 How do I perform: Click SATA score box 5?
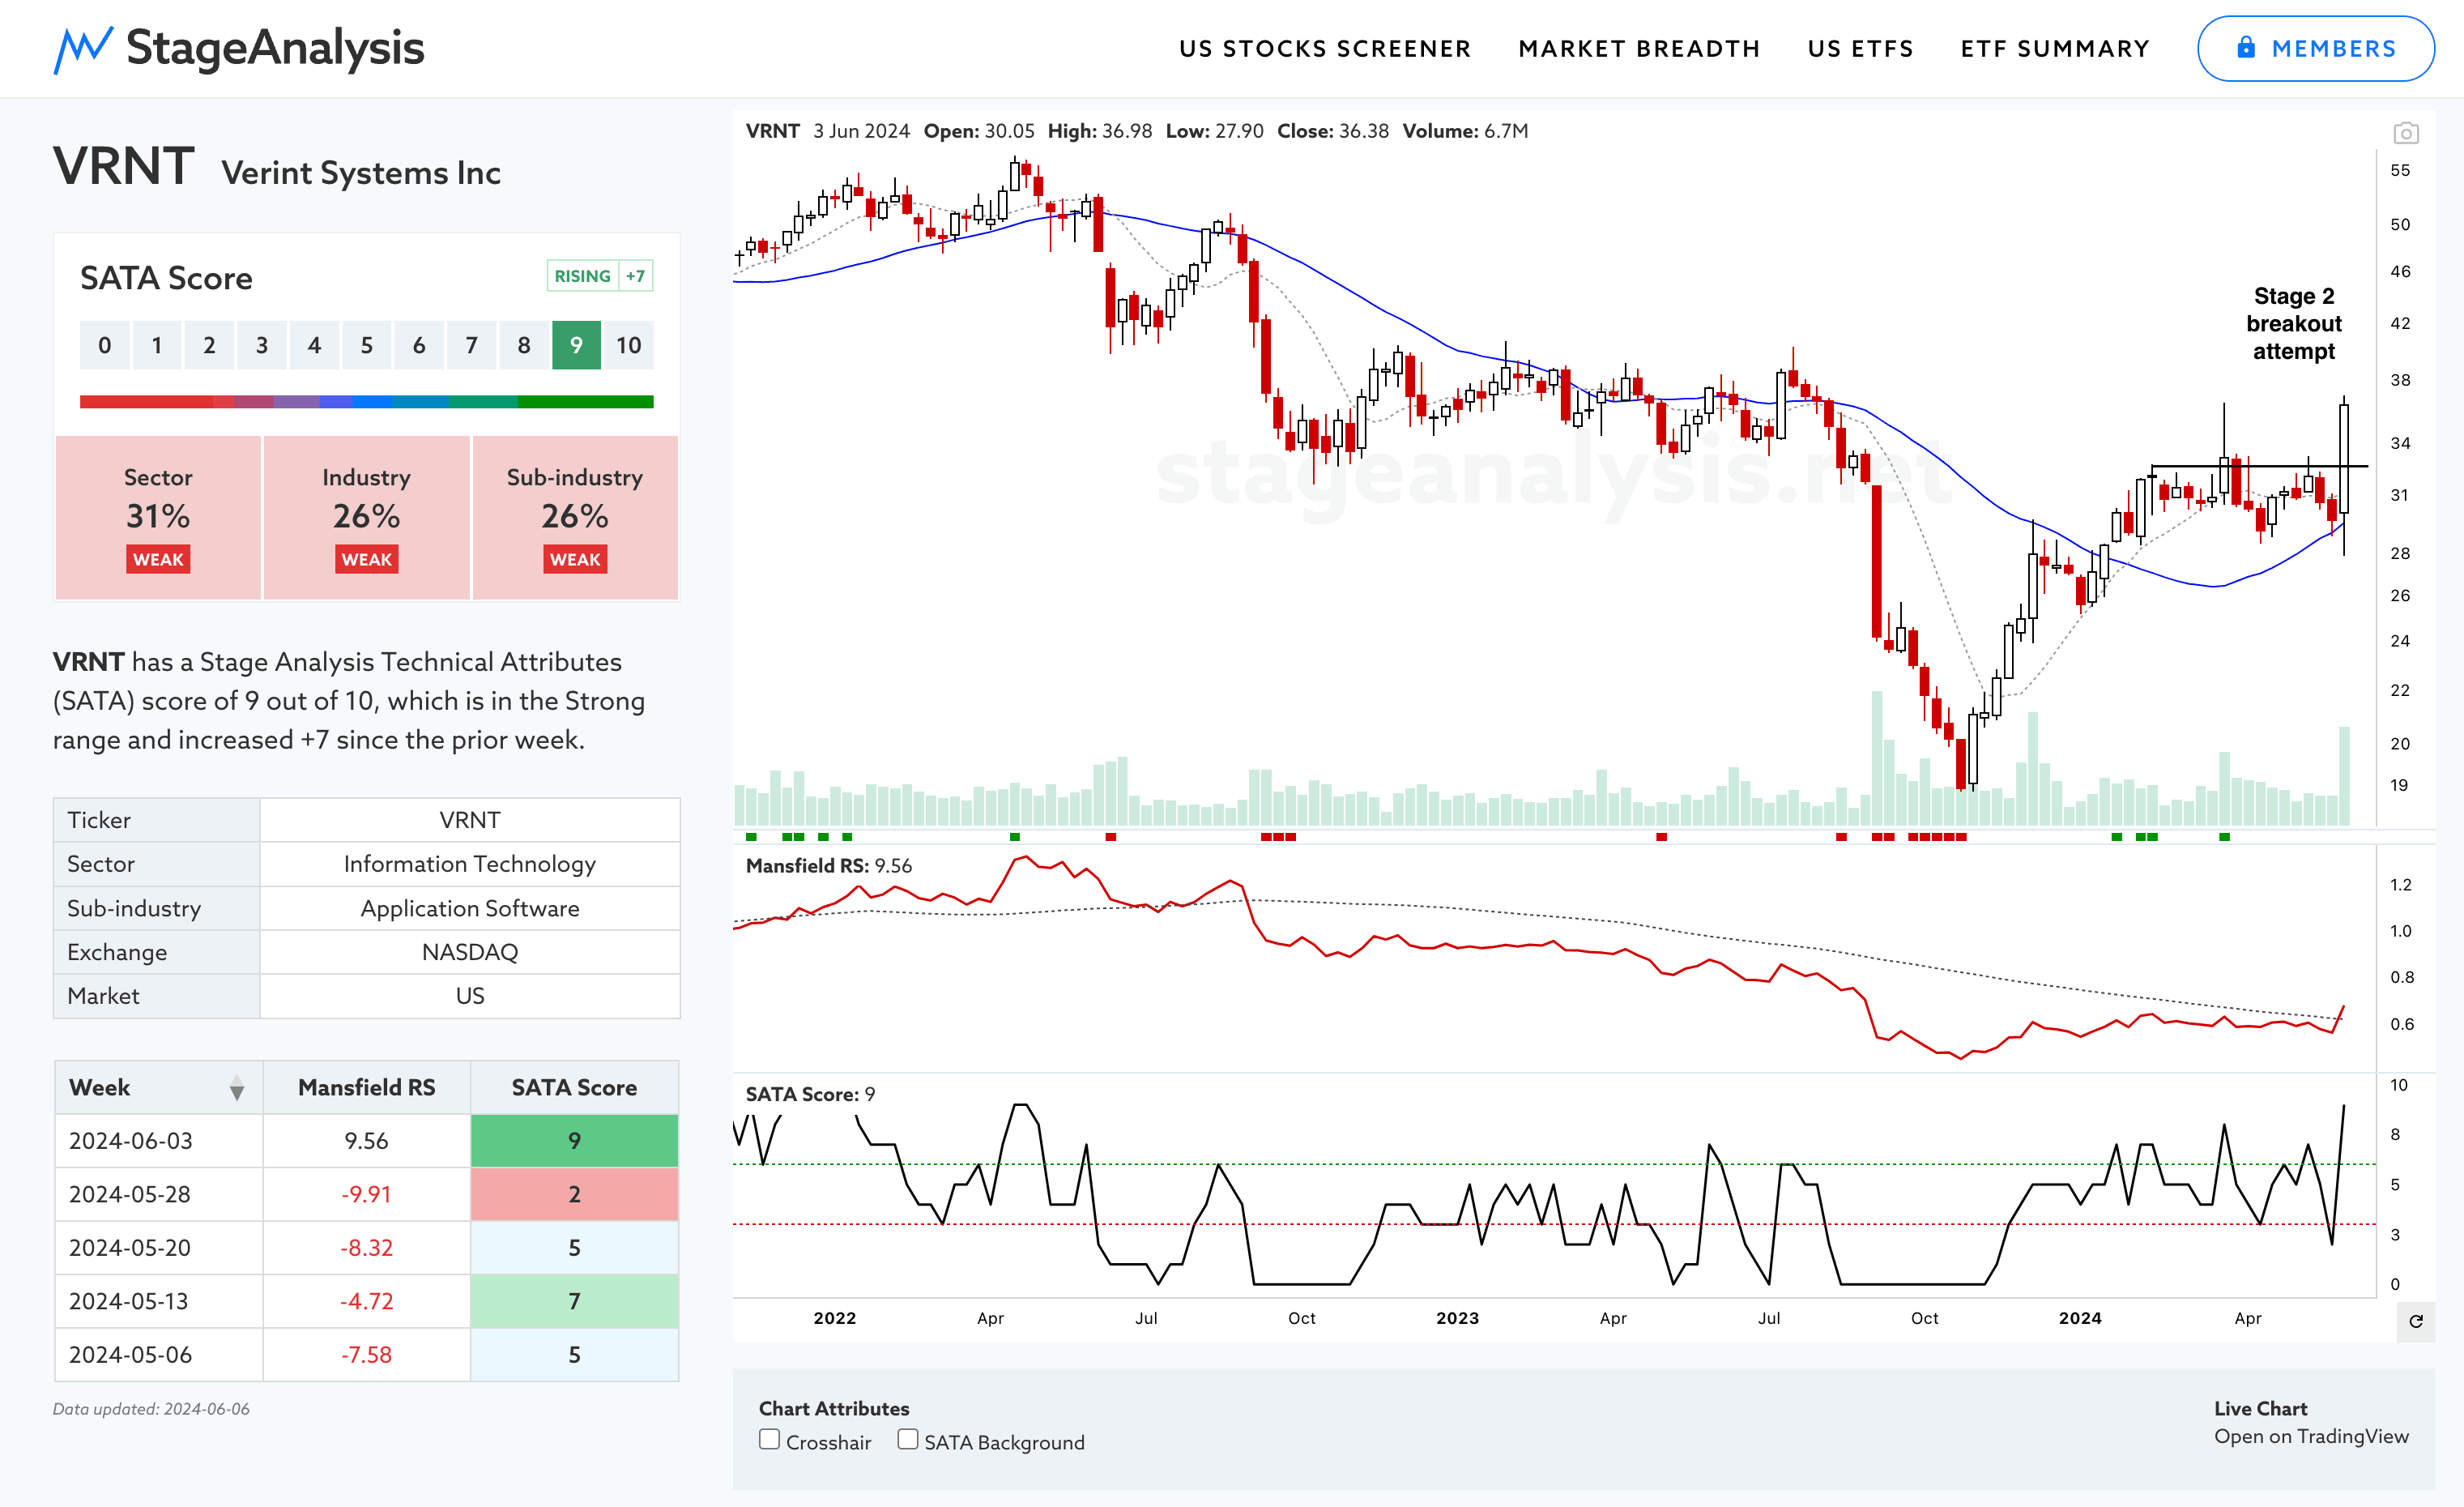pyautogui.click(x=367, y=345)
